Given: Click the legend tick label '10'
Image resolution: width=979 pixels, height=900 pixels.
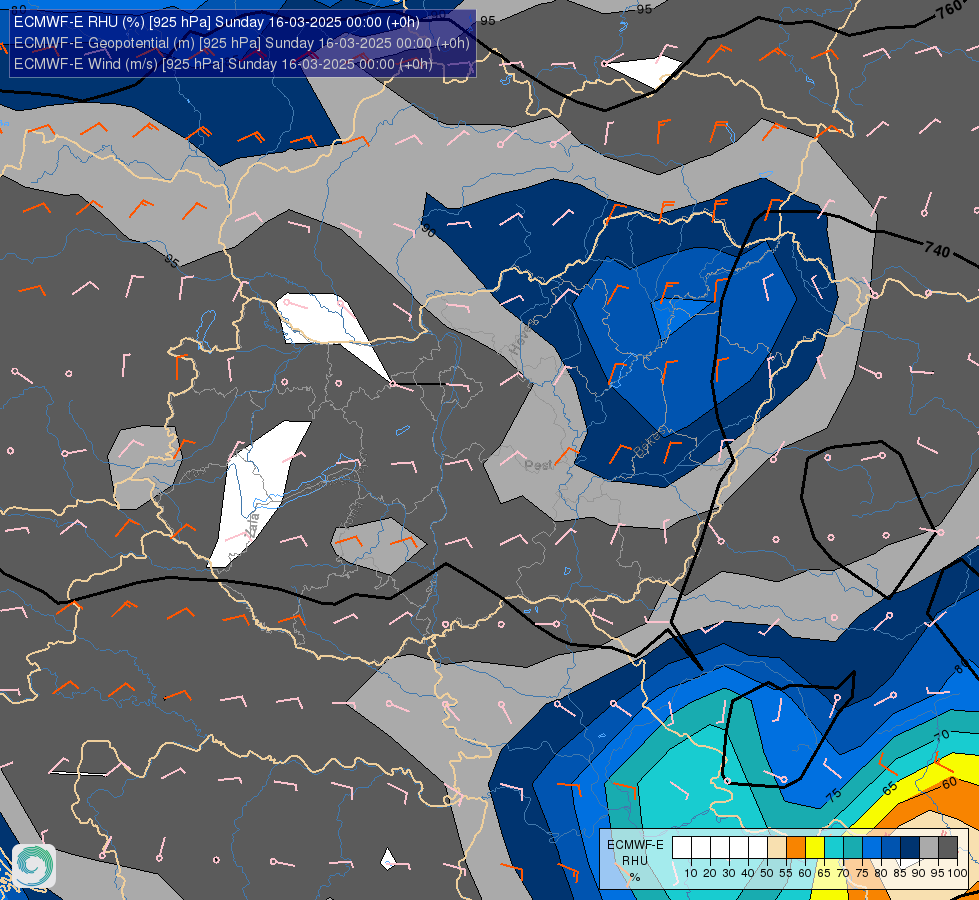Looking at the screenshot, I should click(x=691, y=873).
